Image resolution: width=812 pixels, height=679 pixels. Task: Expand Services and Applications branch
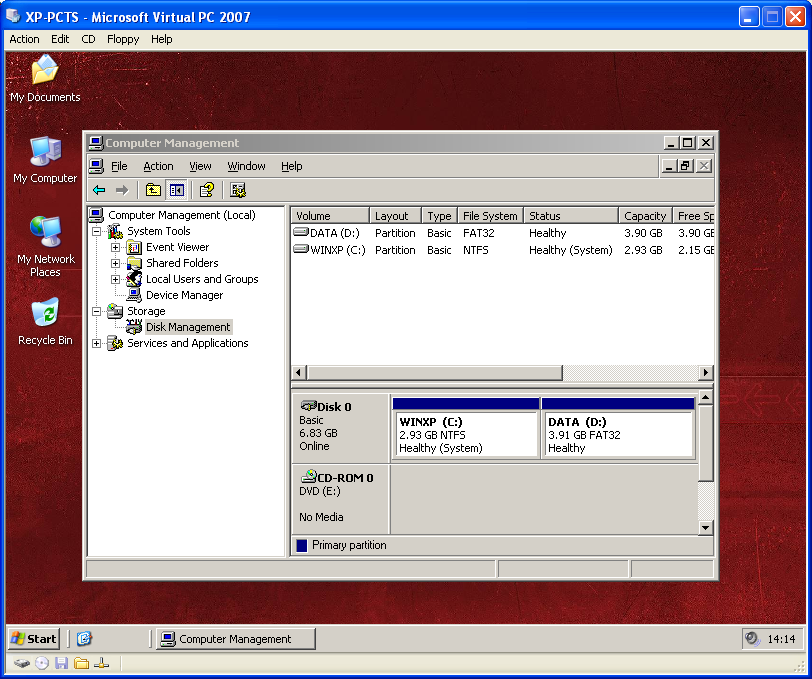[x=96, y=344]
